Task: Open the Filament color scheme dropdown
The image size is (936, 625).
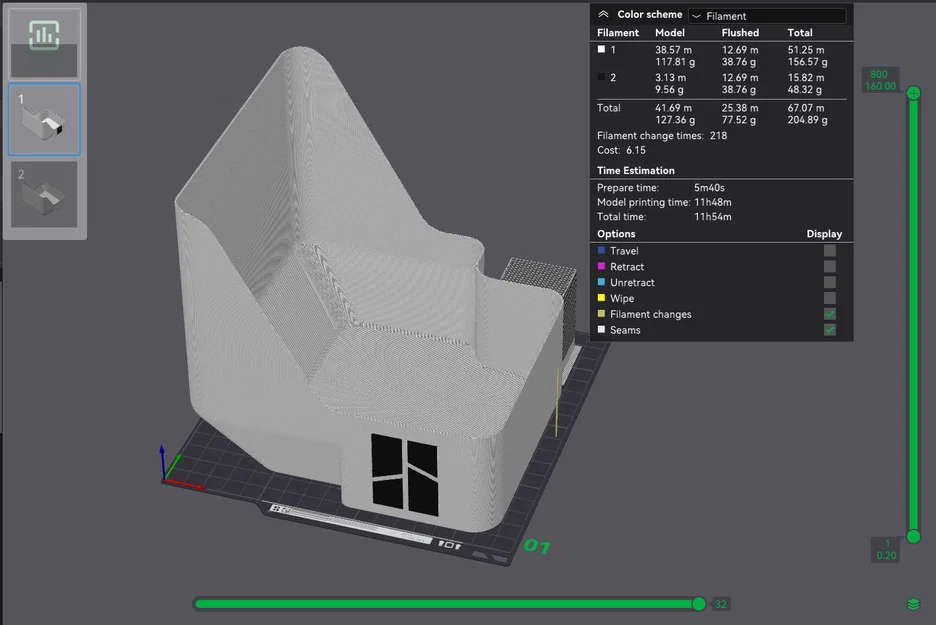Action: pyautogui.click(x=767, y=16)
